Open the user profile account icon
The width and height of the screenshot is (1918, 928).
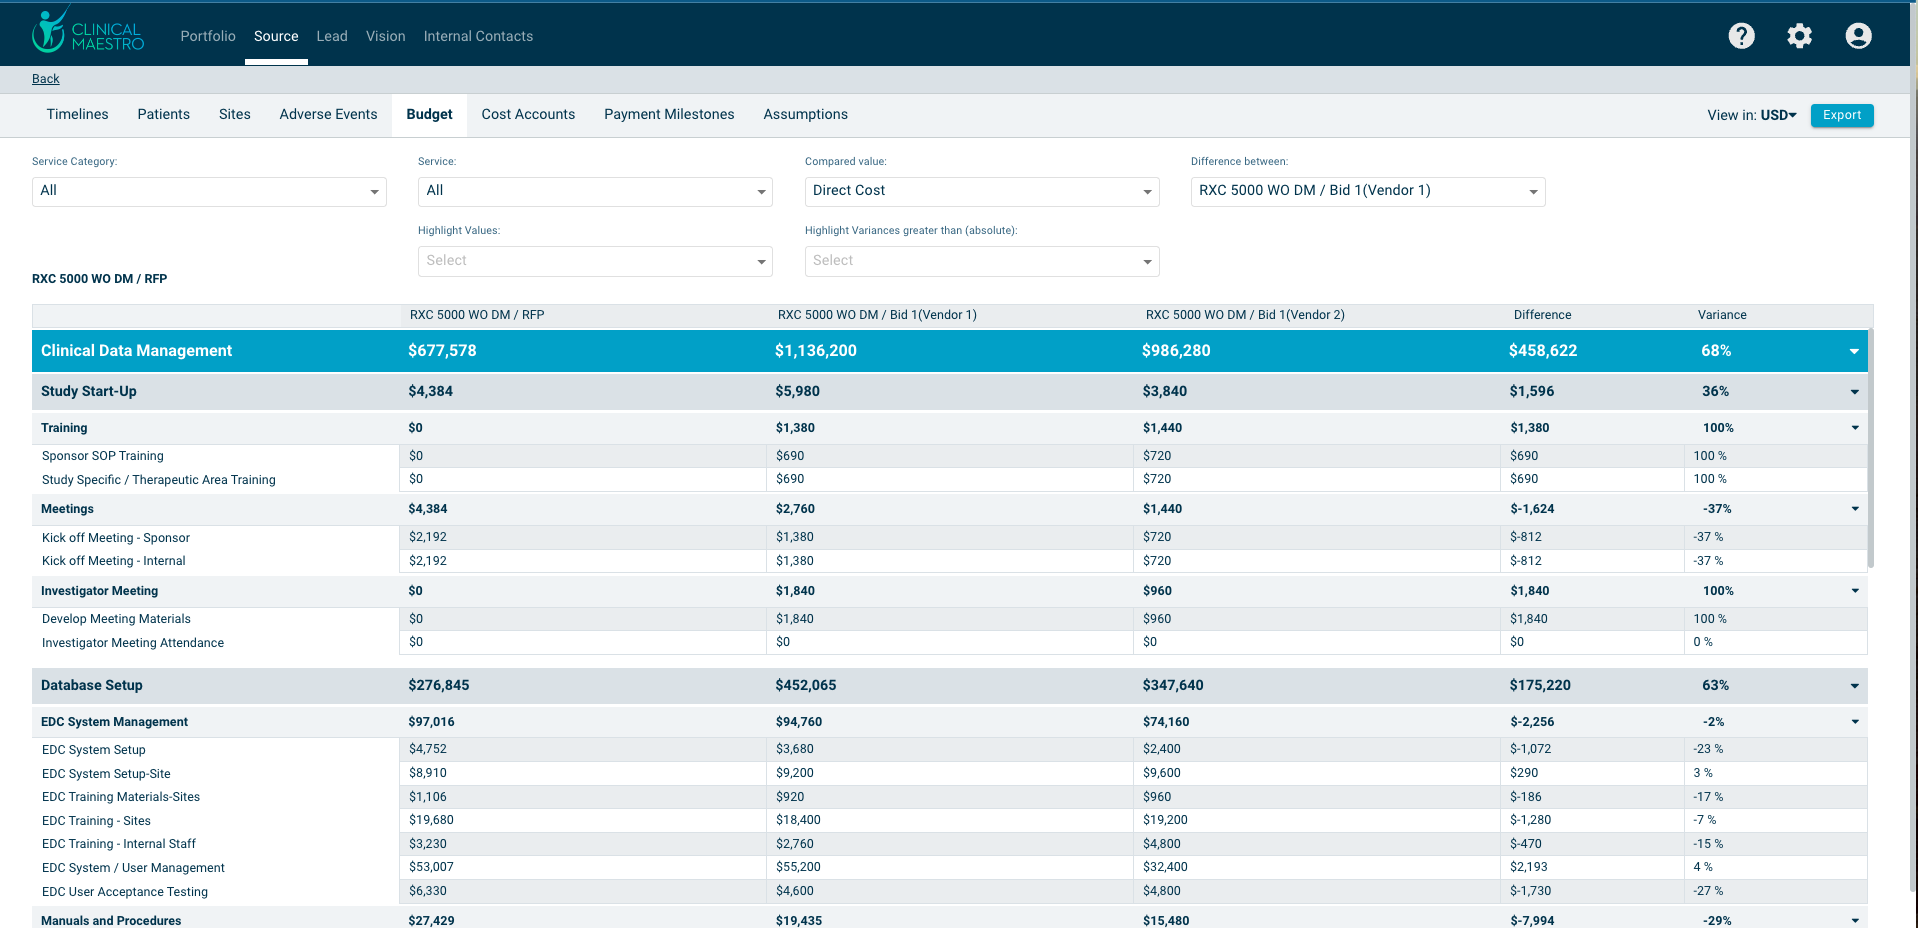pos(1858,36)
